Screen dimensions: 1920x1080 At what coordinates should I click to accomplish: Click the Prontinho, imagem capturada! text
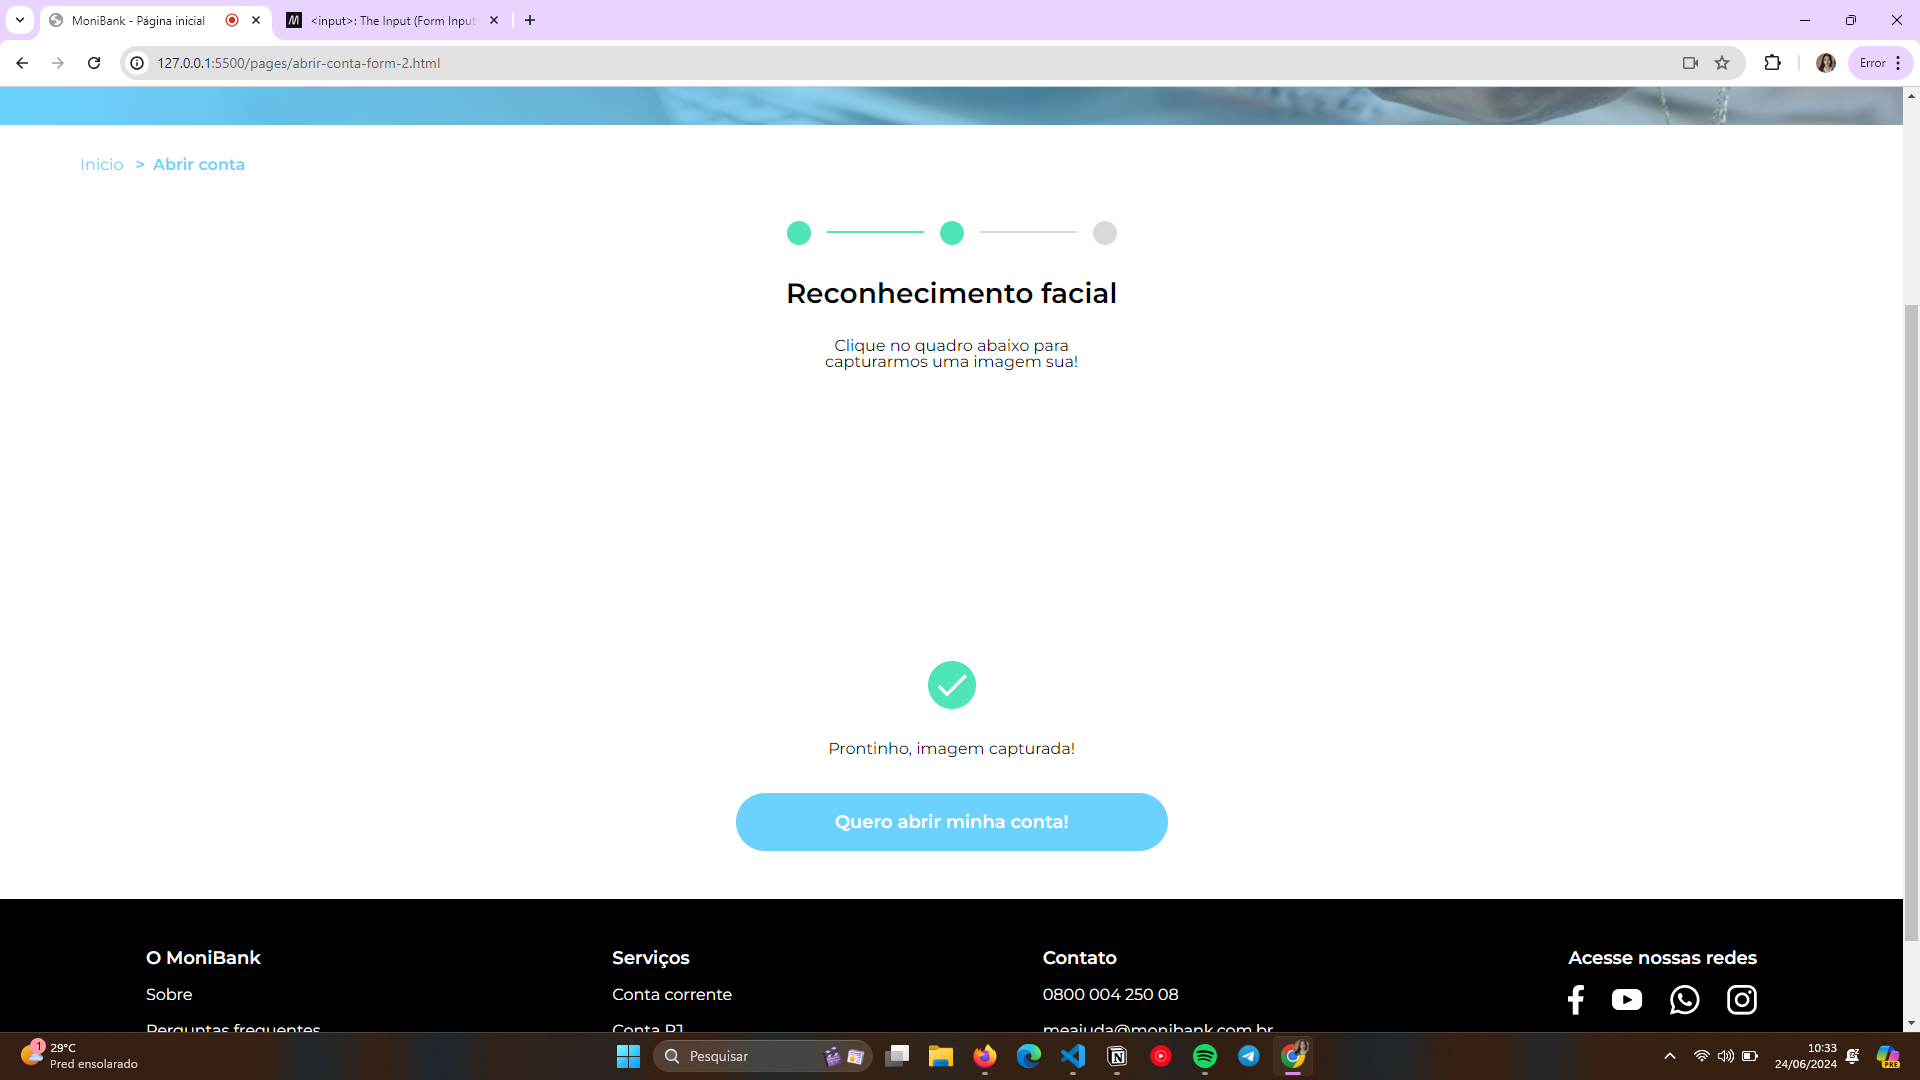coord(952,748)
